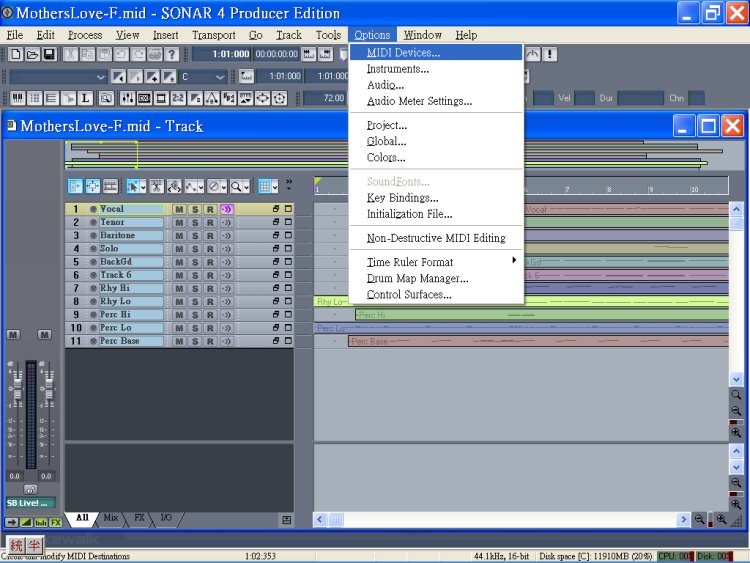Image resolution: width=750 pixels, height=563 pixels.
Task: Click the New file toolbar icon
Action: [x=16, y=54]
